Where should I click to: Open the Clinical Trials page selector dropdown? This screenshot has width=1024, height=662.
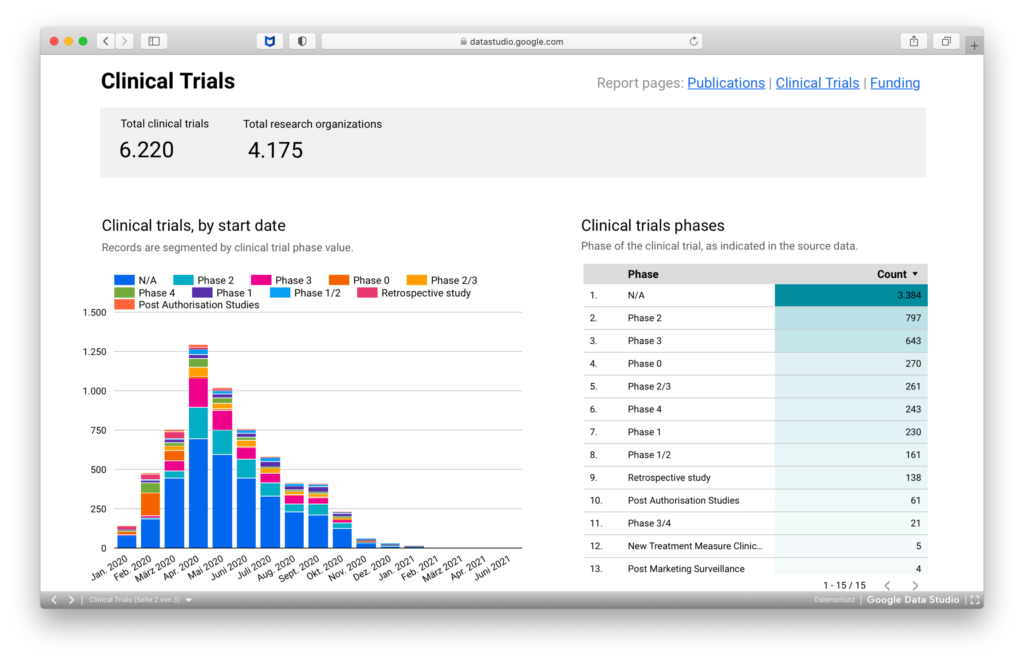pyautogui.click(x=140, y=599)
